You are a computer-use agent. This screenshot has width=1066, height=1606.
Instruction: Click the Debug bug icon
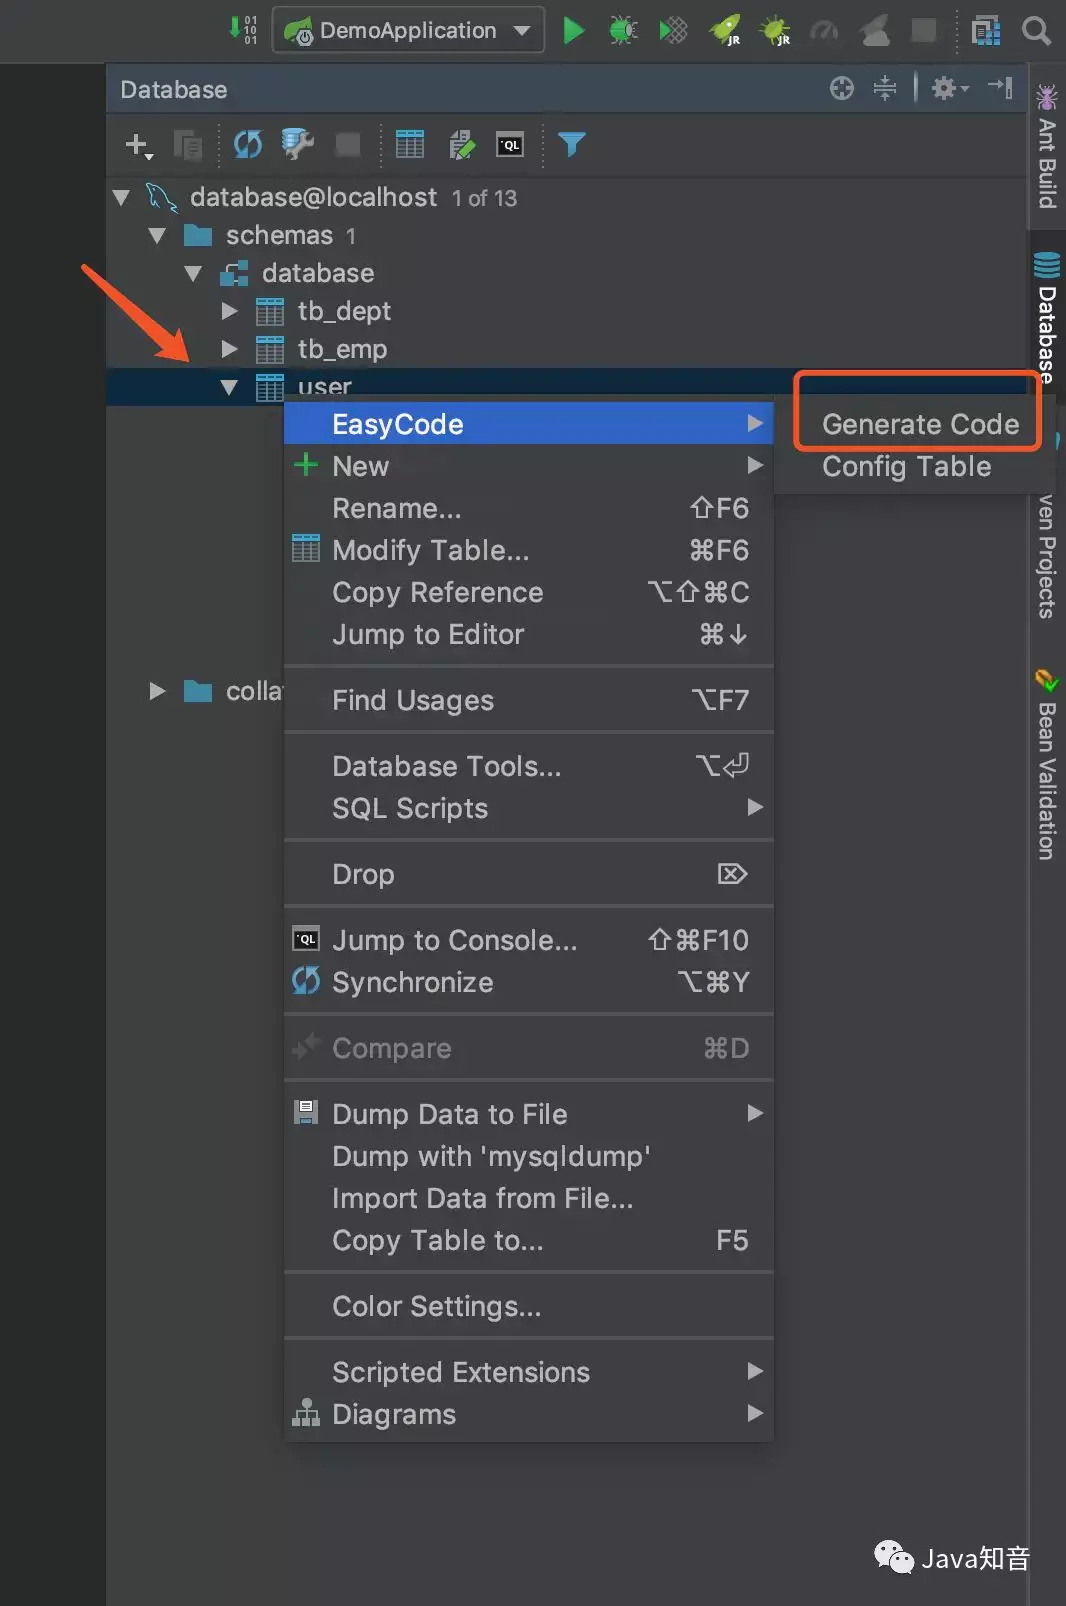pyautogui.click(x=623, y=31)
